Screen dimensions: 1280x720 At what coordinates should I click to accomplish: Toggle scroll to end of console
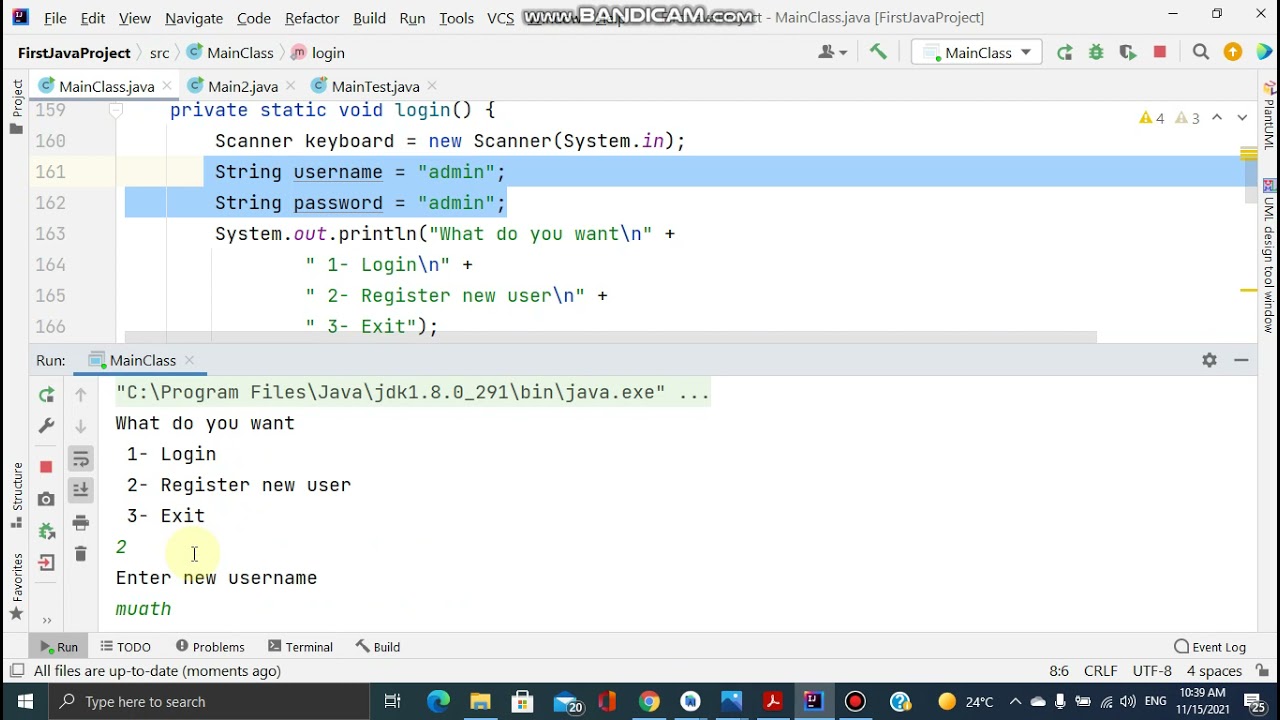tap(81, 490)
